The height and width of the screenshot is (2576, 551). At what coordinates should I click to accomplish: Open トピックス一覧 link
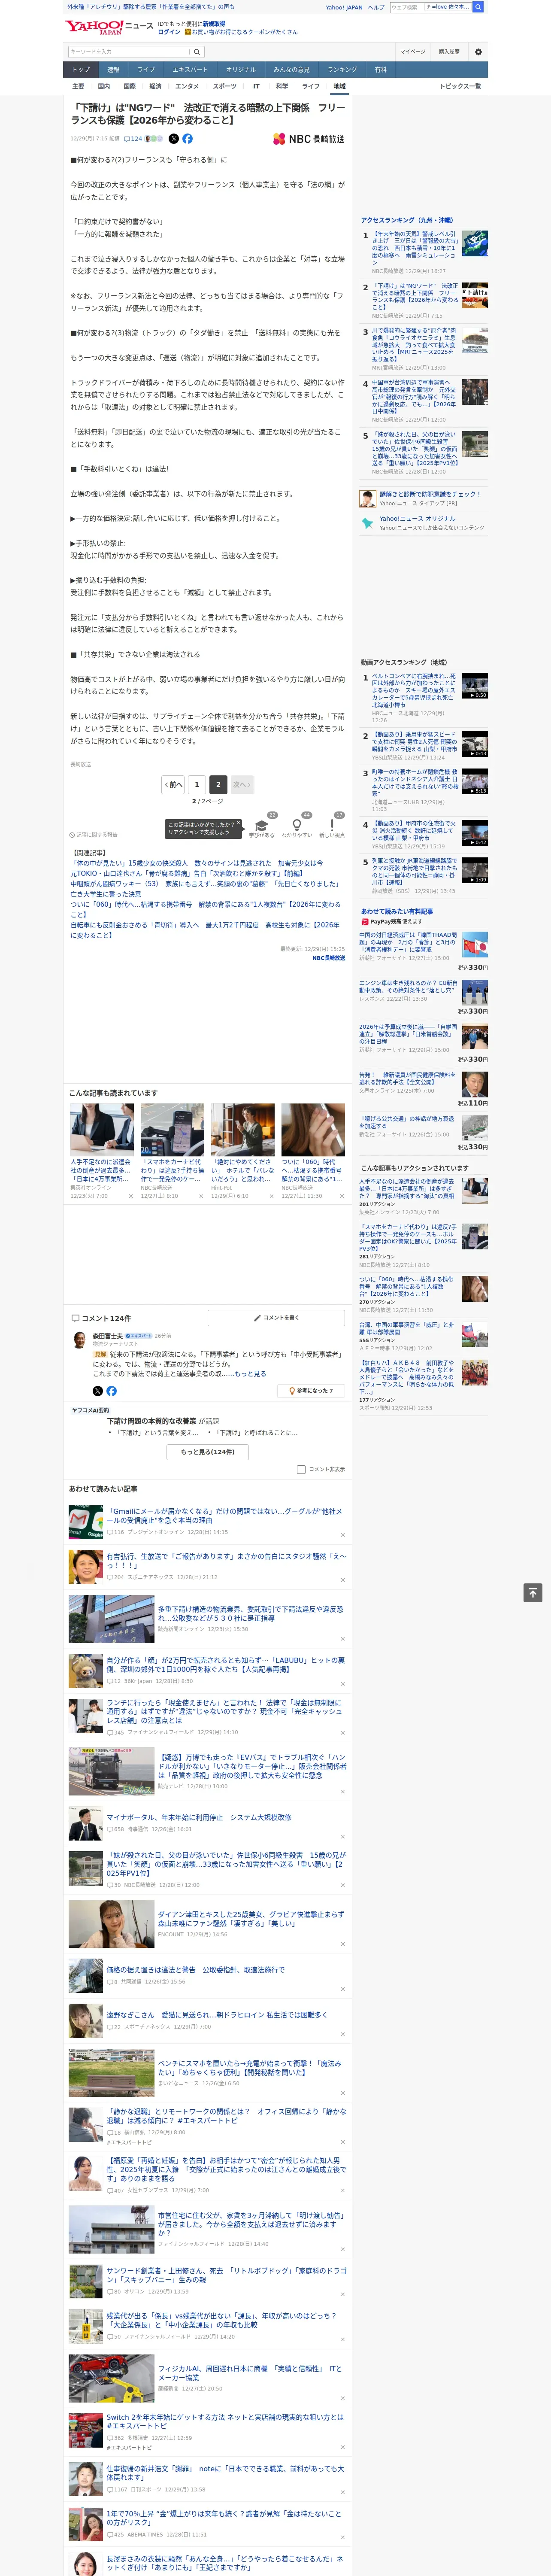pyautogui.click(x=460, y=86)
